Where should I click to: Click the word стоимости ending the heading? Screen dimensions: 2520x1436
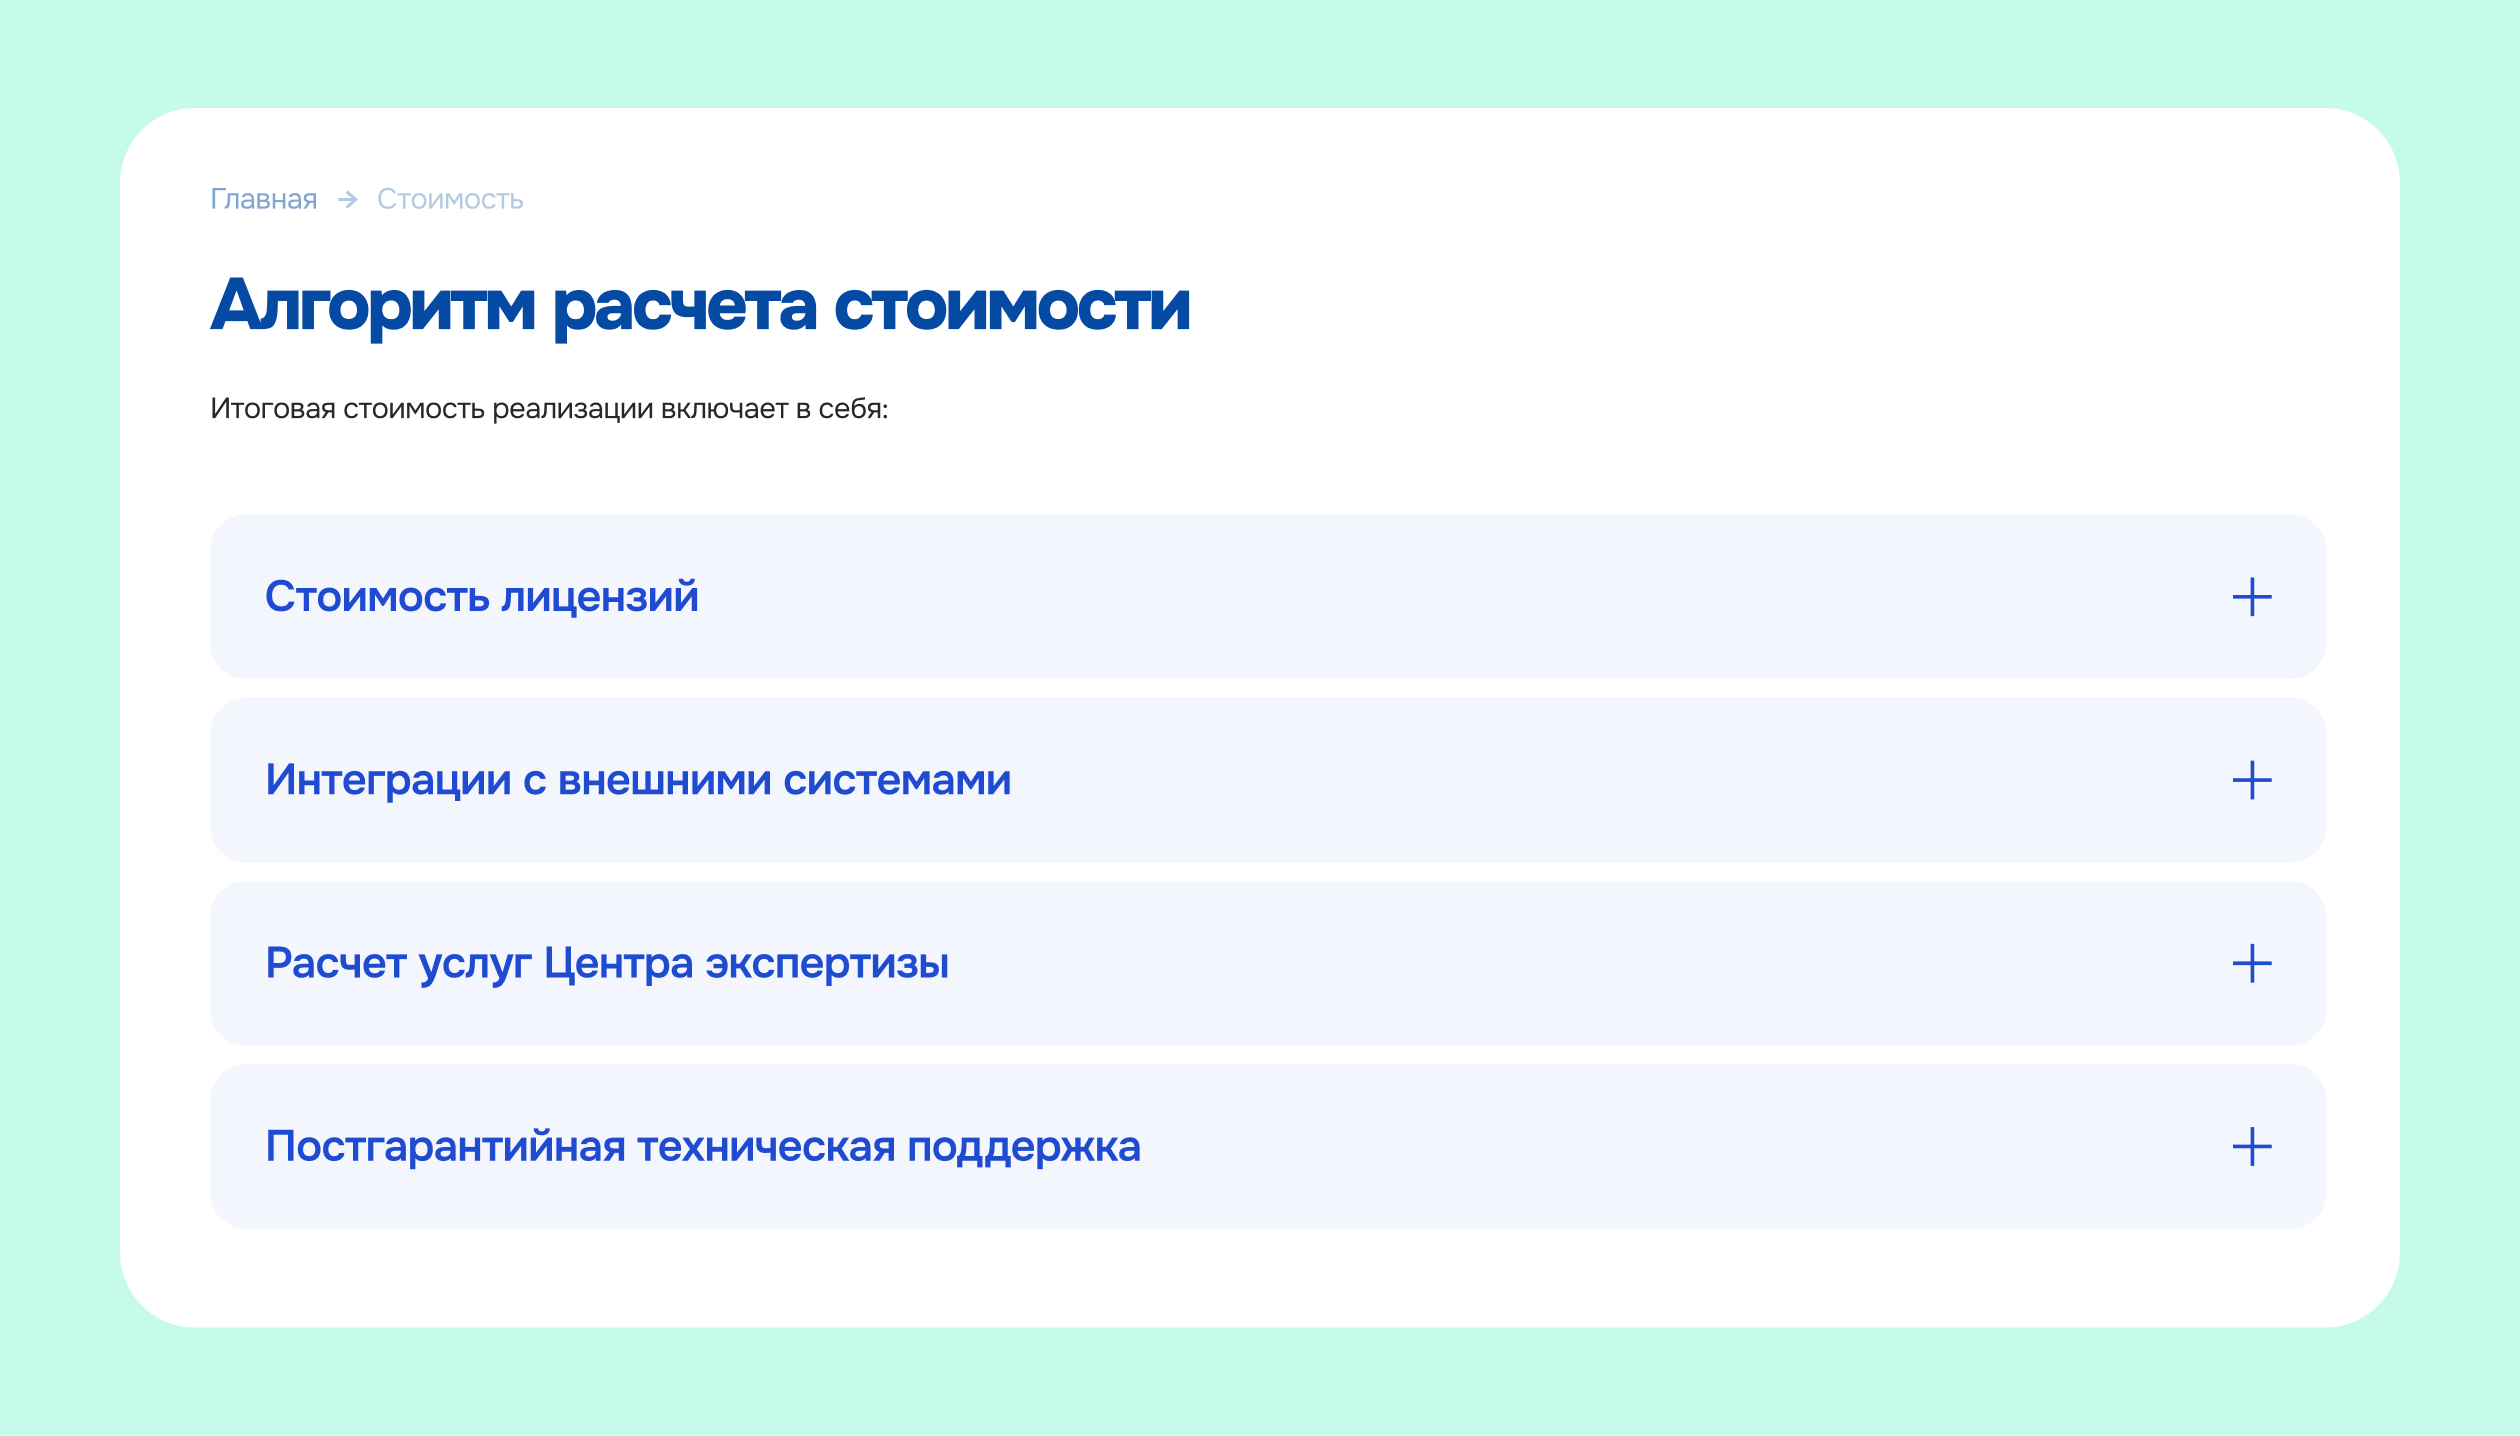1011,306
